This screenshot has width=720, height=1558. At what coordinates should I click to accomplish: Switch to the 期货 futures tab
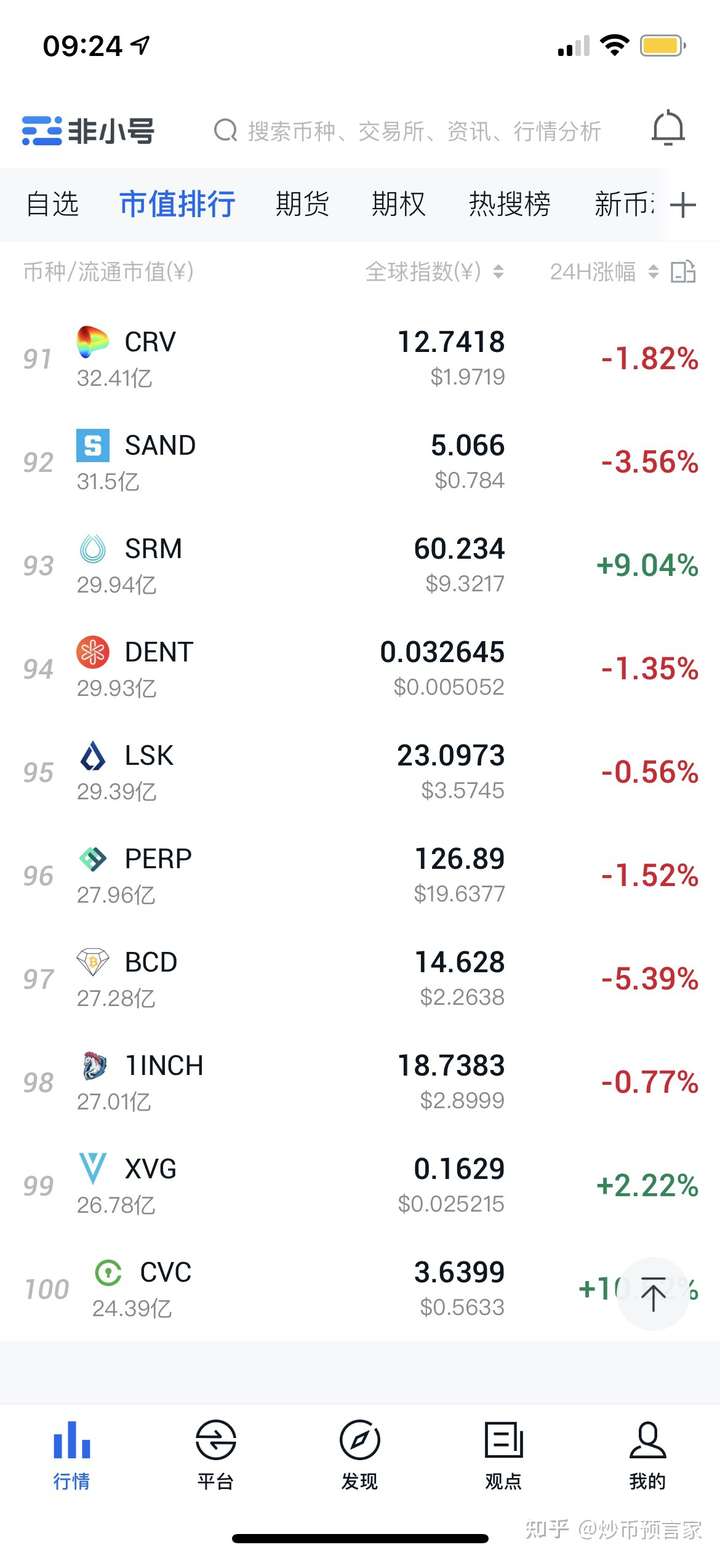pos(302,204)
